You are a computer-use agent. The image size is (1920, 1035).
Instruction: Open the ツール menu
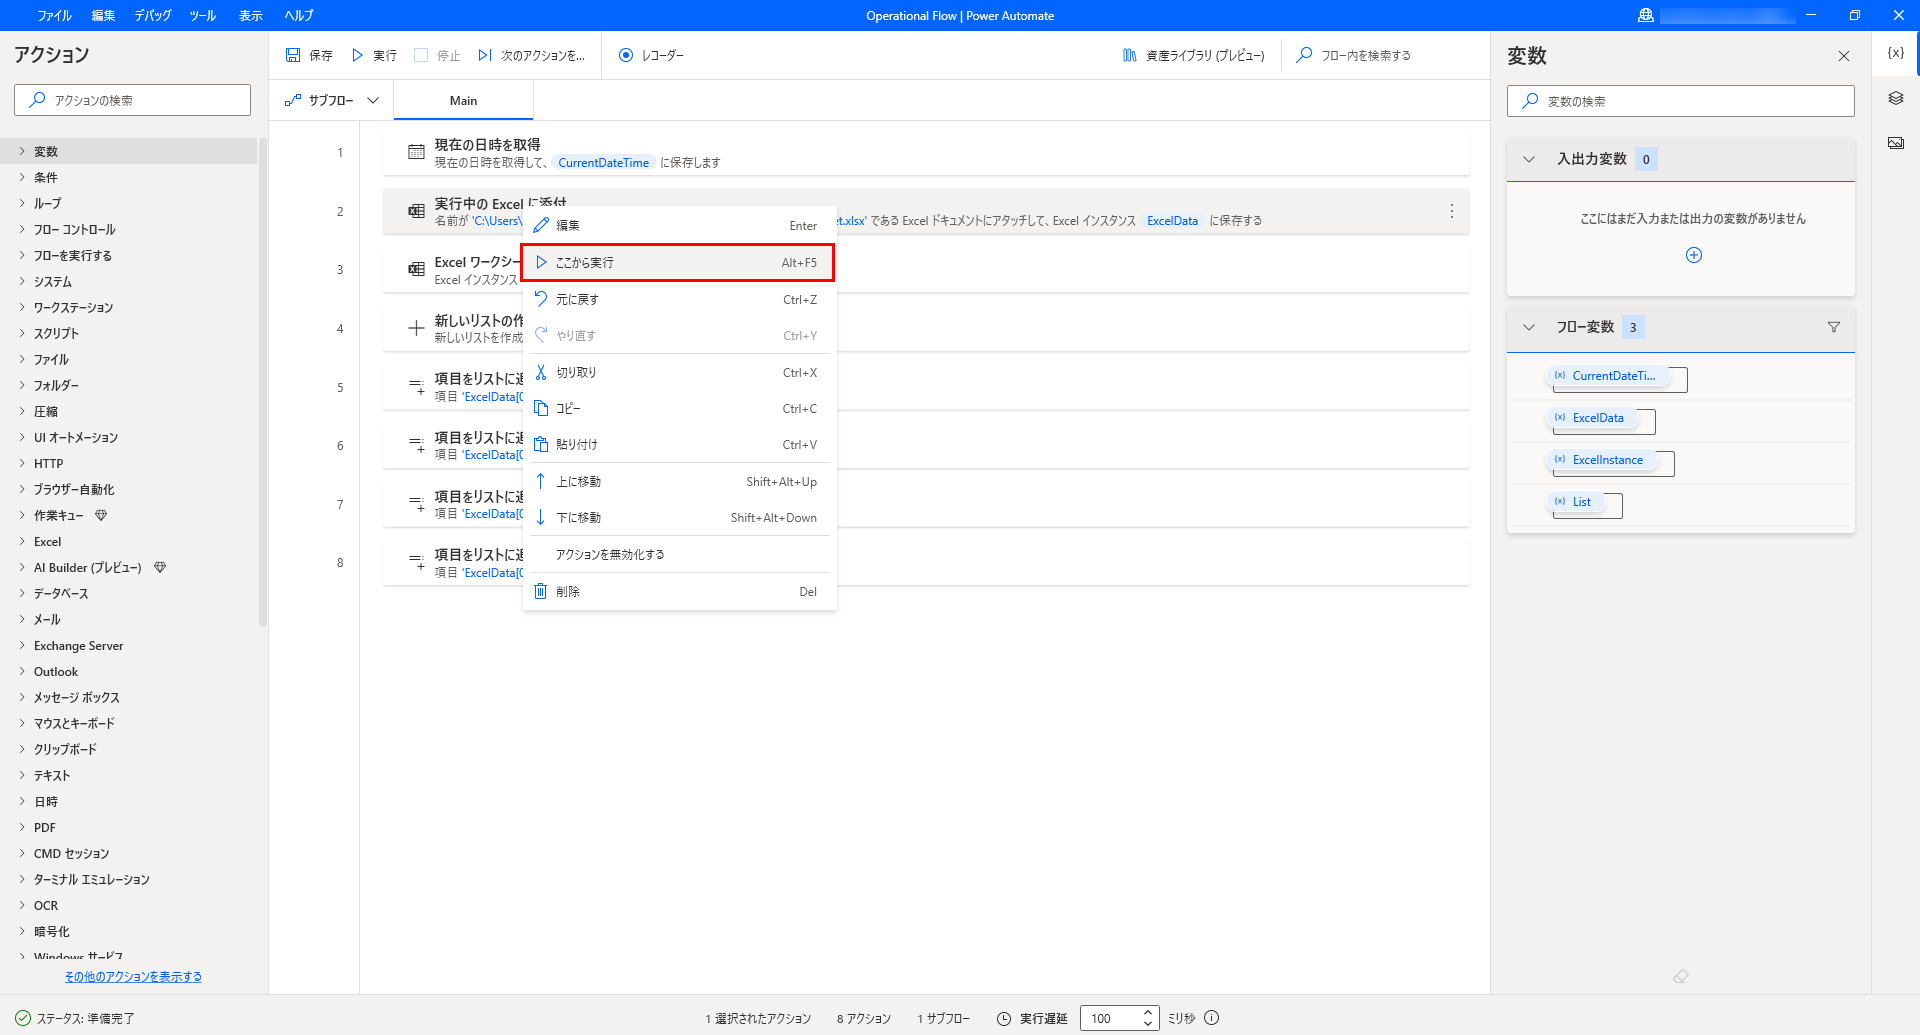(203, 15)
